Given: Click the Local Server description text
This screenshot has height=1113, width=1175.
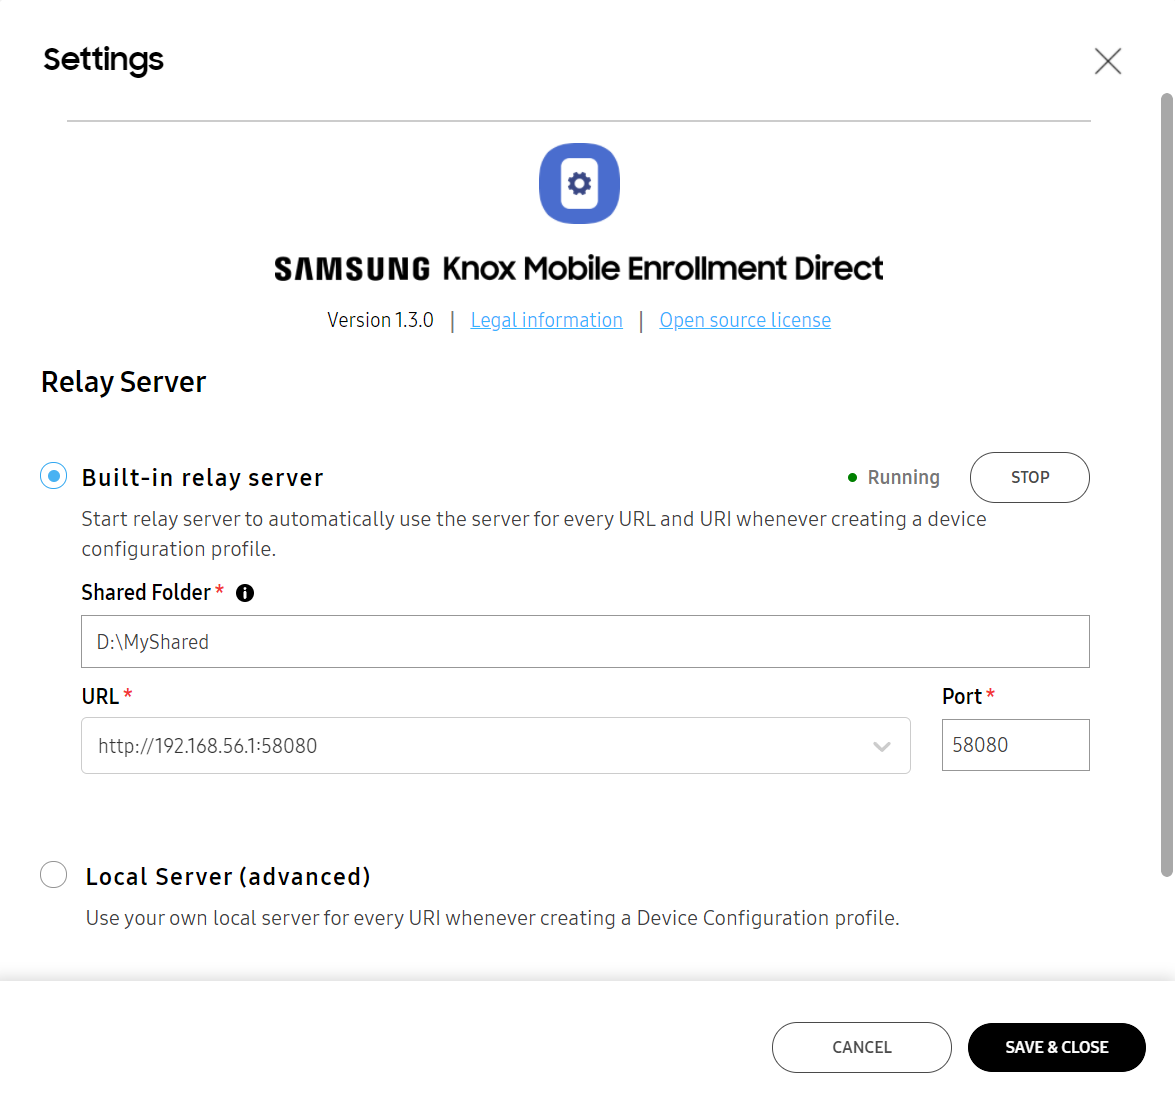Looking at the screenshot, I should coord(492,918).
